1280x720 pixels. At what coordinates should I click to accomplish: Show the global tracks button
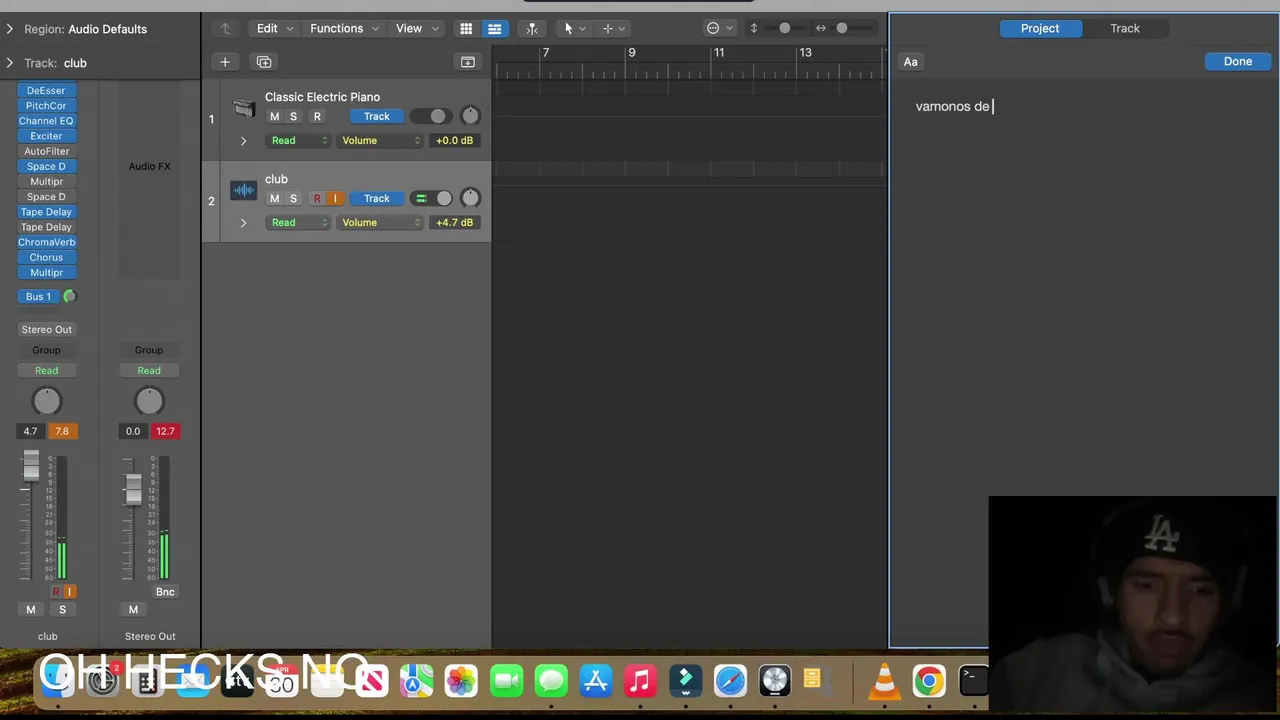coord(467,62)
